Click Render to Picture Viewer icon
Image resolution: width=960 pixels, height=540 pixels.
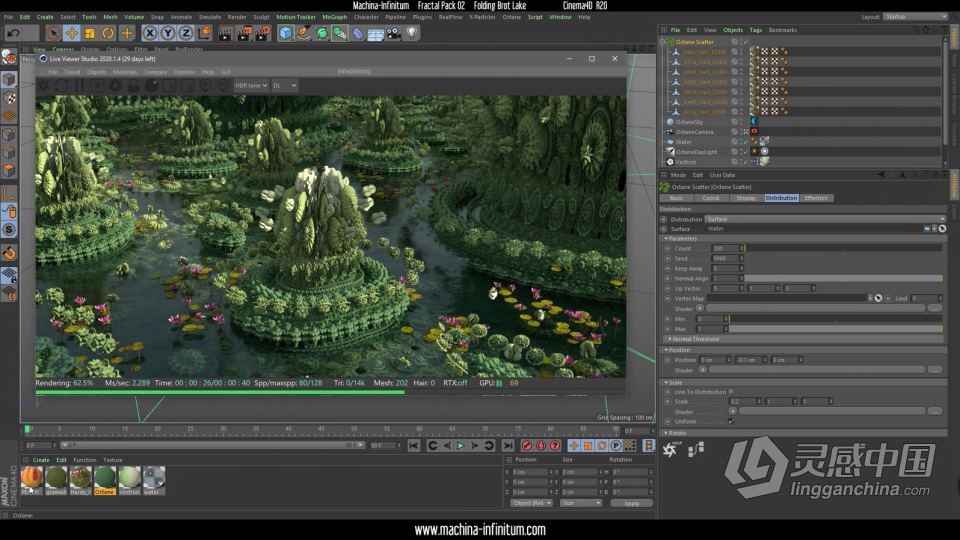(244, 33)
